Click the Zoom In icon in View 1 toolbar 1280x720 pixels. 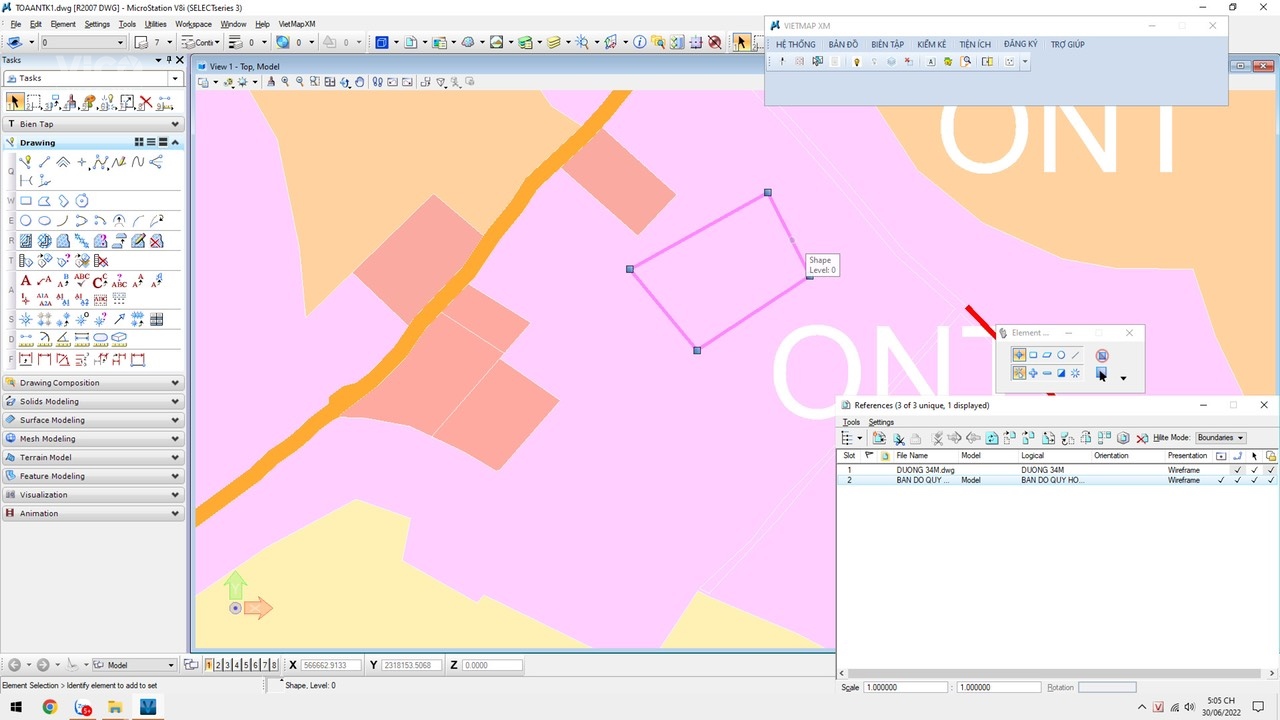285,82
